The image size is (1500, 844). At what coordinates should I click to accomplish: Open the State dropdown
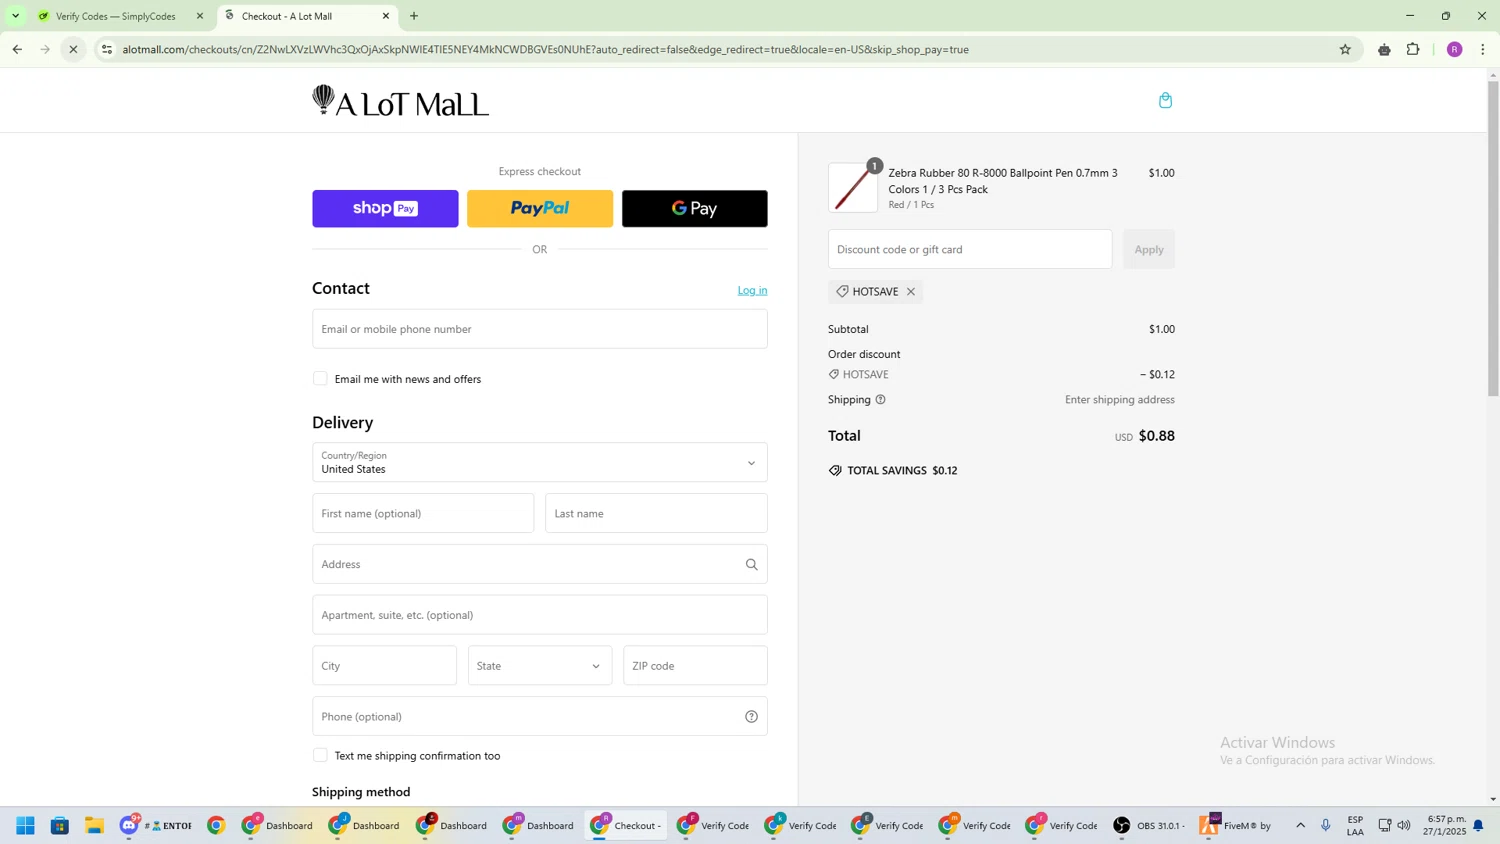[540, 666]
